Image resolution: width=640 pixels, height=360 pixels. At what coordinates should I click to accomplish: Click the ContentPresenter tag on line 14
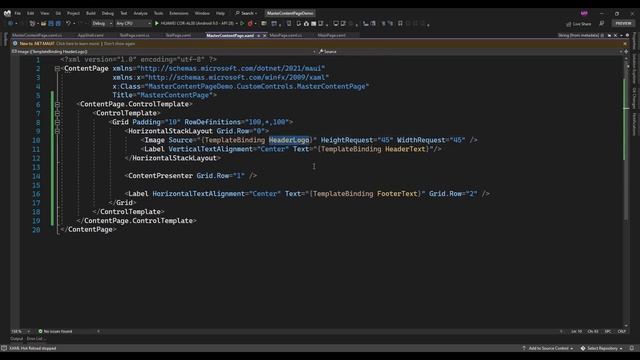point(160,176)
